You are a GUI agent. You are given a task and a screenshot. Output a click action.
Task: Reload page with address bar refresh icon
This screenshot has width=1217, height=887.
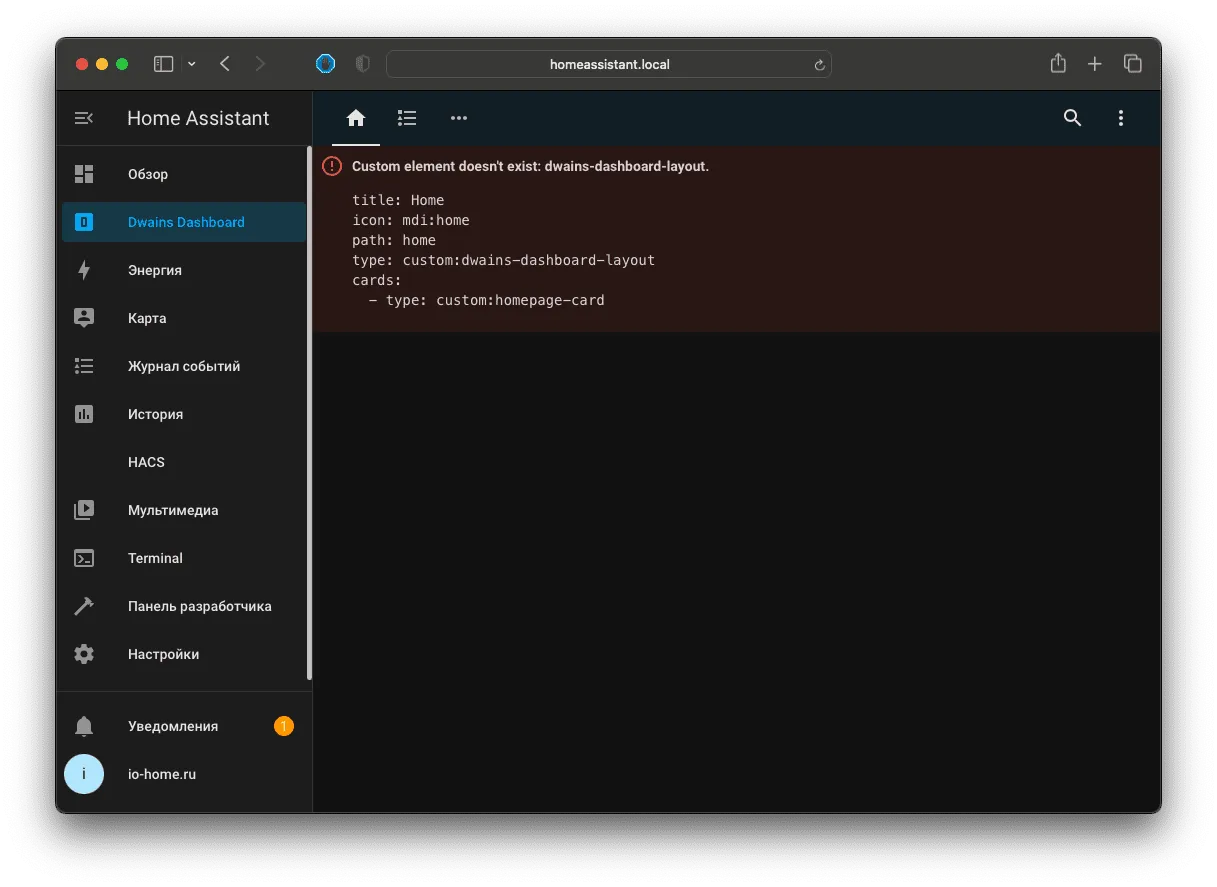tap(819, 65)
